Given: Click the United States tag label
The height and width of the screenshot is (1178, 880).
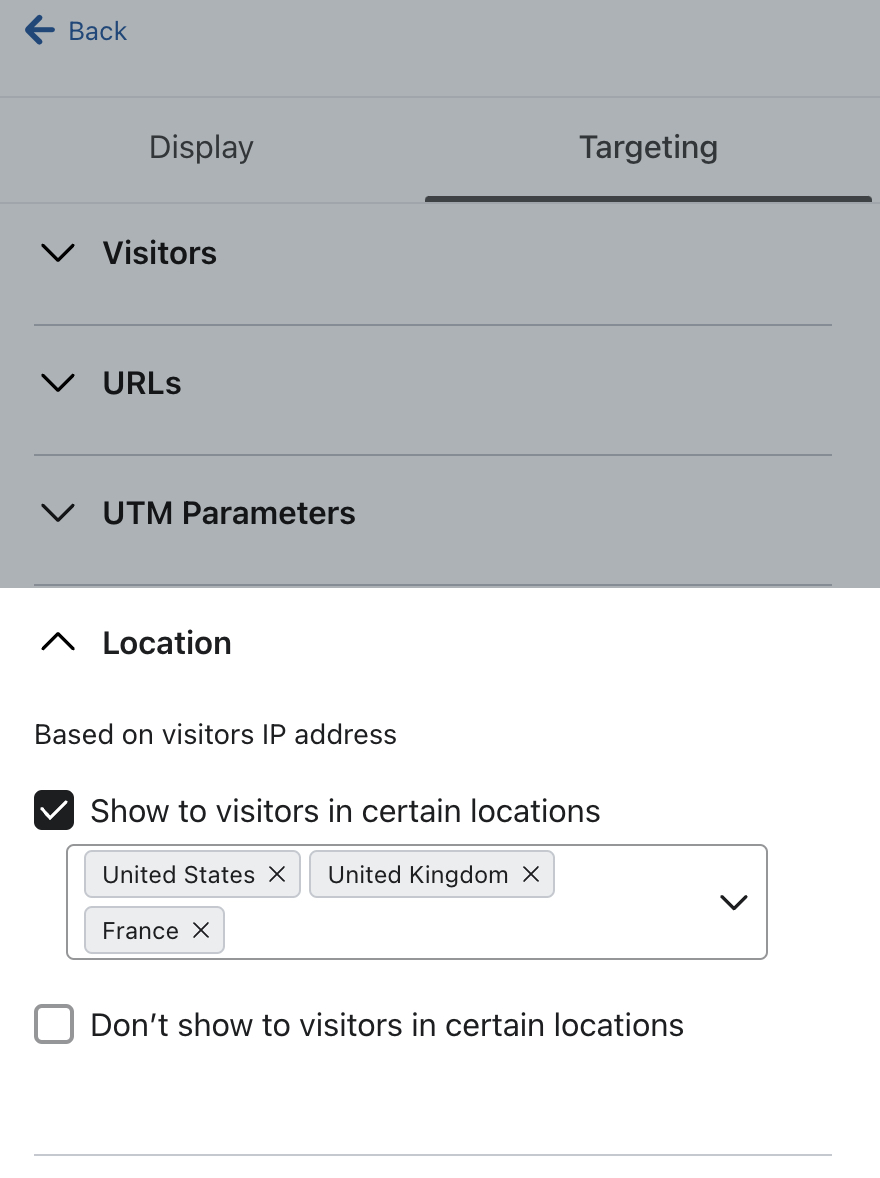Looking at the screenshot, I should pos(178,875).
